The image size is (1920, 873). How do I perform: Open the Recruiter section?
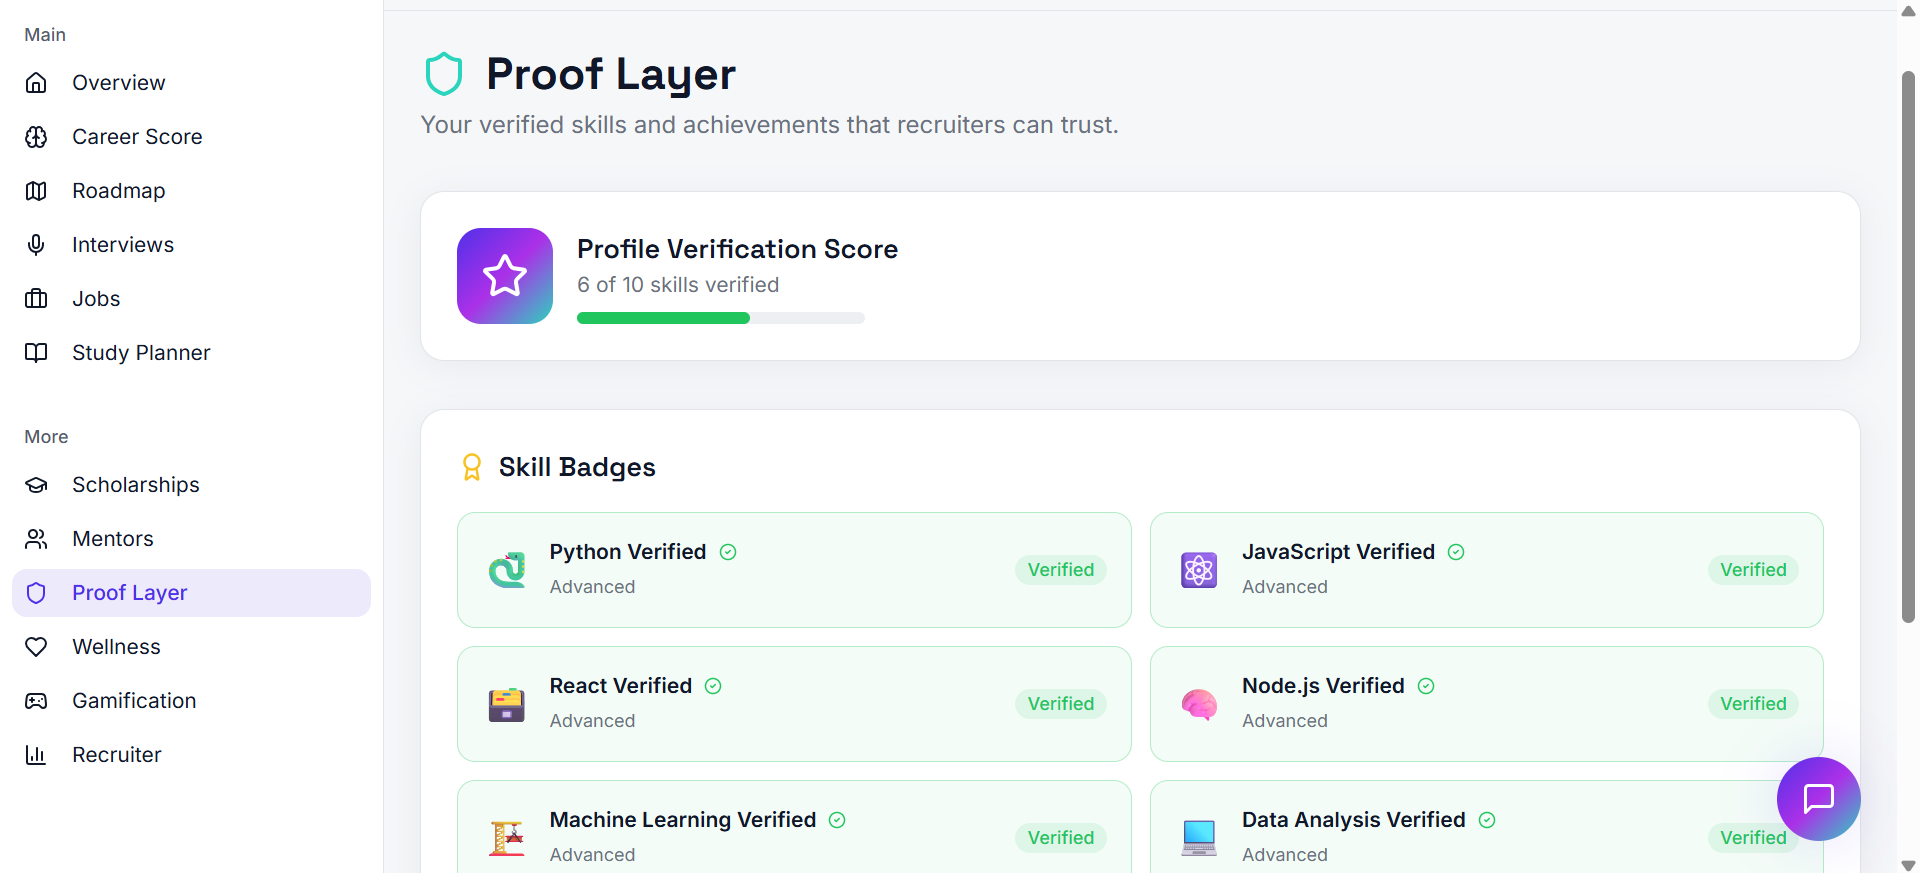point(191,755)
